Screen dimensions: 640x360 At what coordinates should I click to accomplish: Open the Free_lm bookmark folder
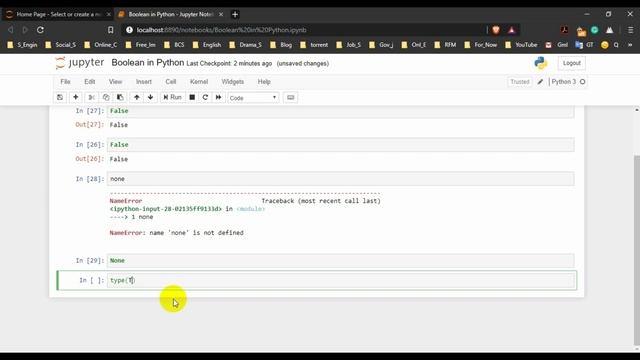click(141, 45)
